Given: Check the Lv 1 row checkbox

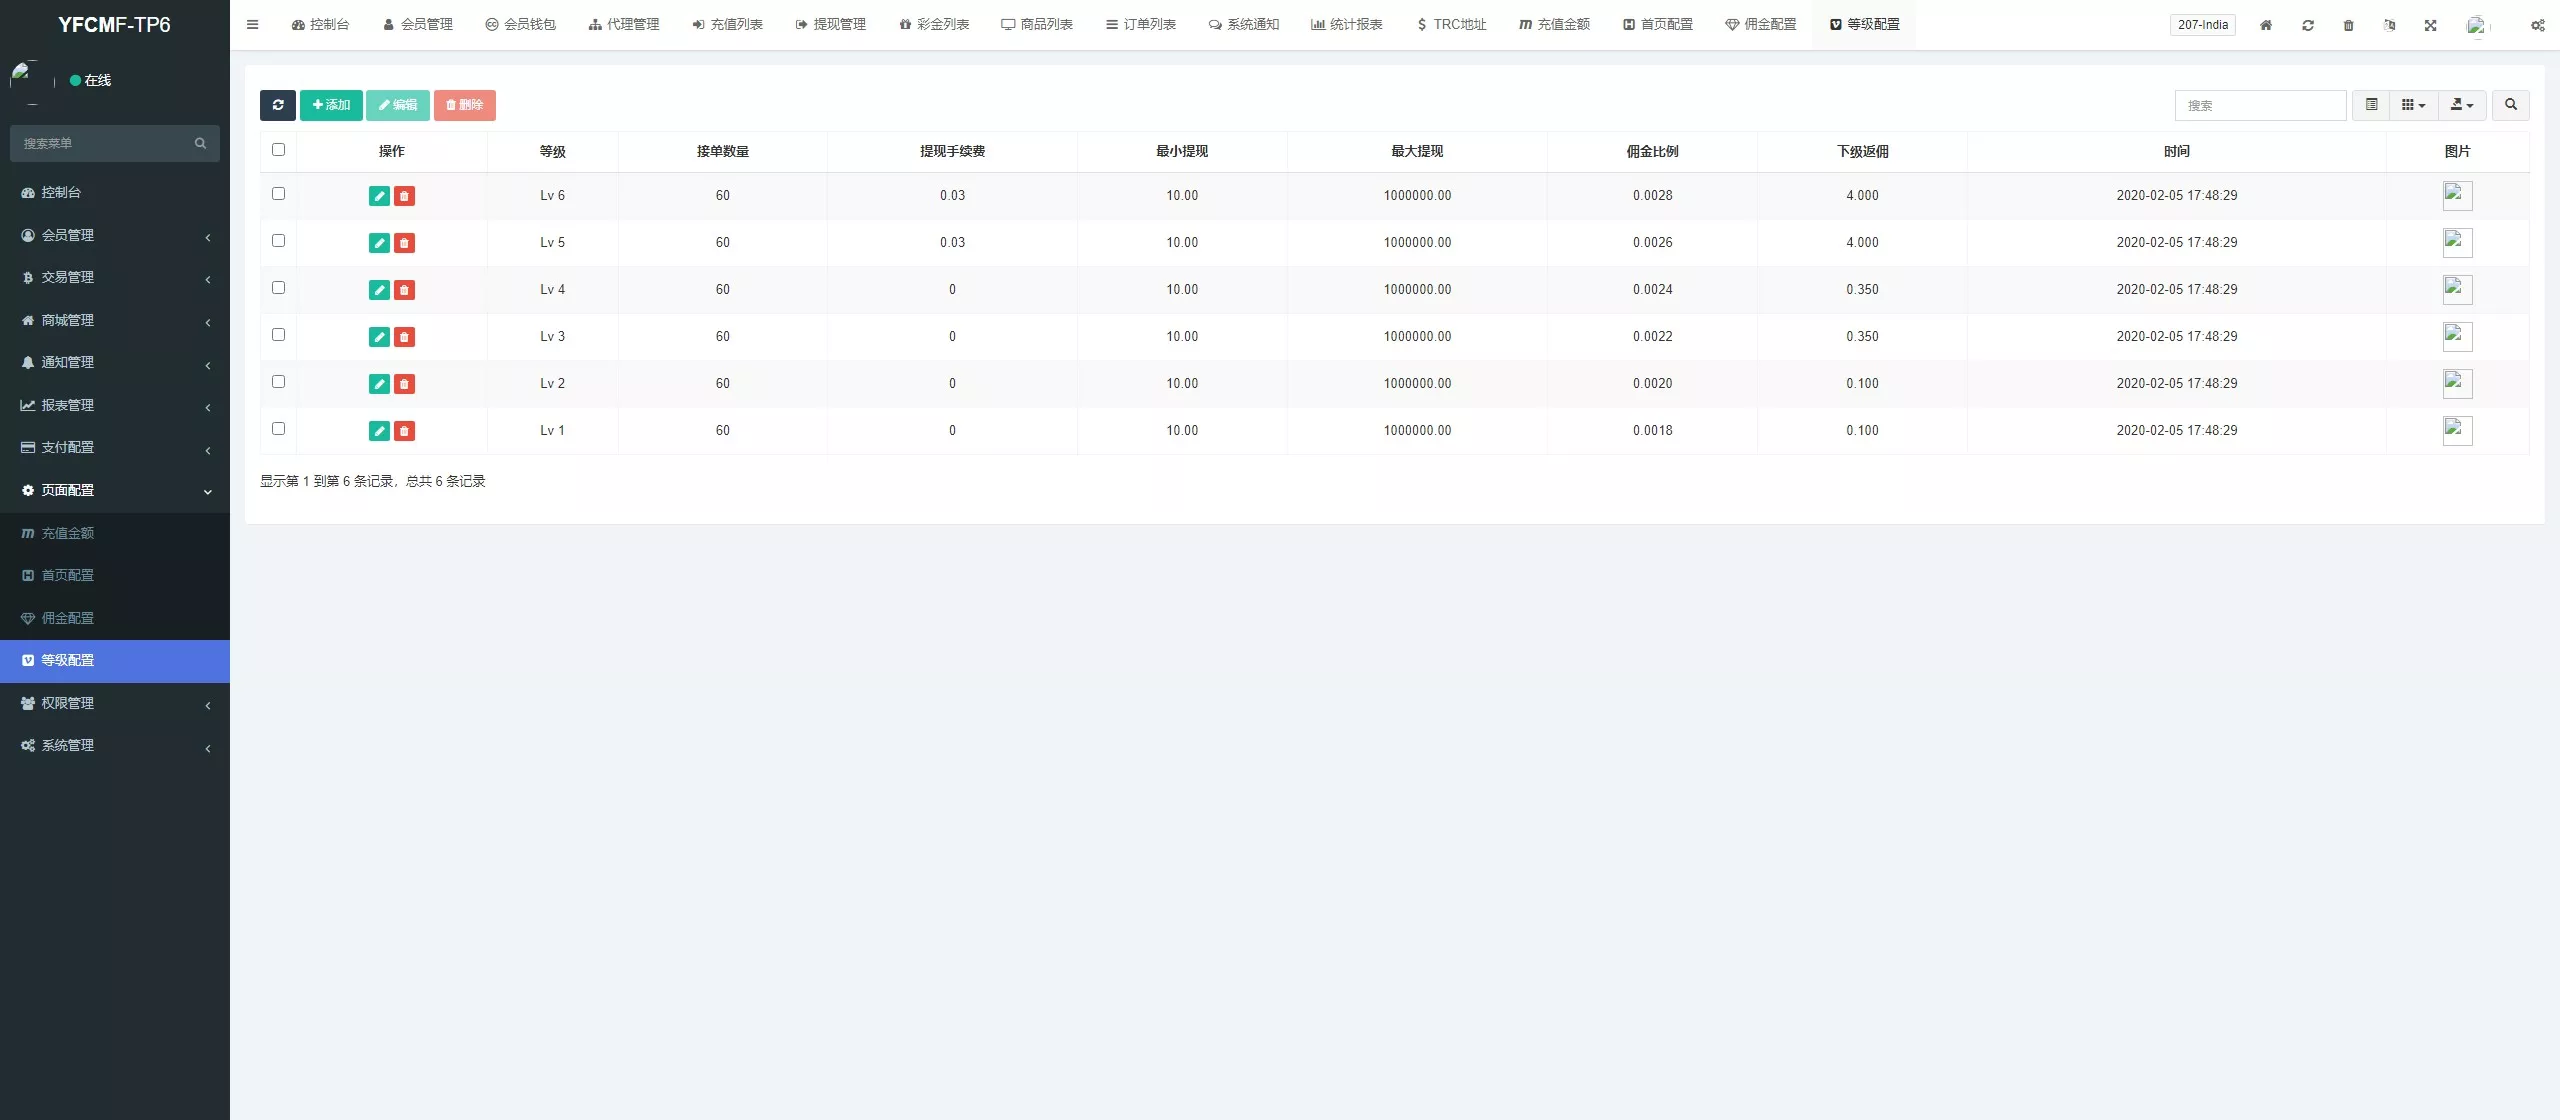Looking at the screenshot, I should (x=278, y=429).
